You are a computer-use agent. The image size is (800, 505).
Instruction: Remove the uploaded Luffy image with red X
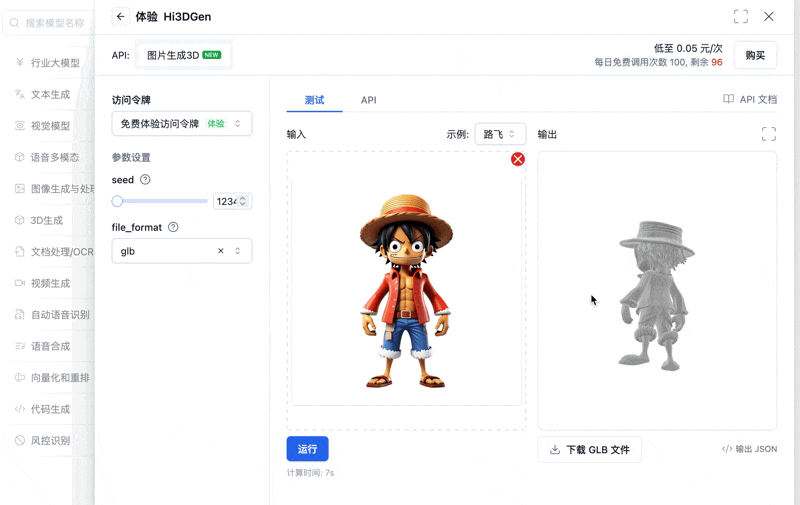click(x=518, y=159)
